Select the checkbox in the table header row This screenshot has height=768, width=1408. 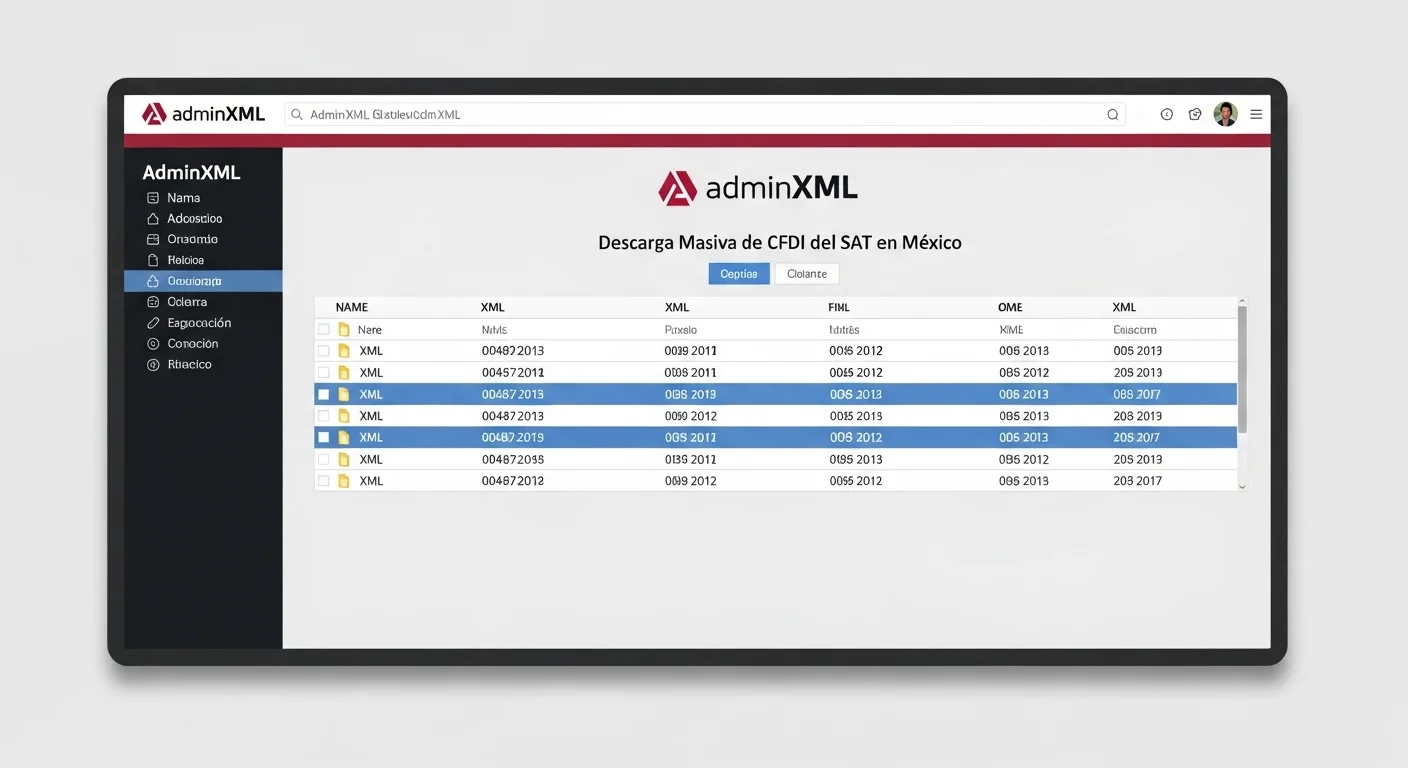click(x=323, y=328)
